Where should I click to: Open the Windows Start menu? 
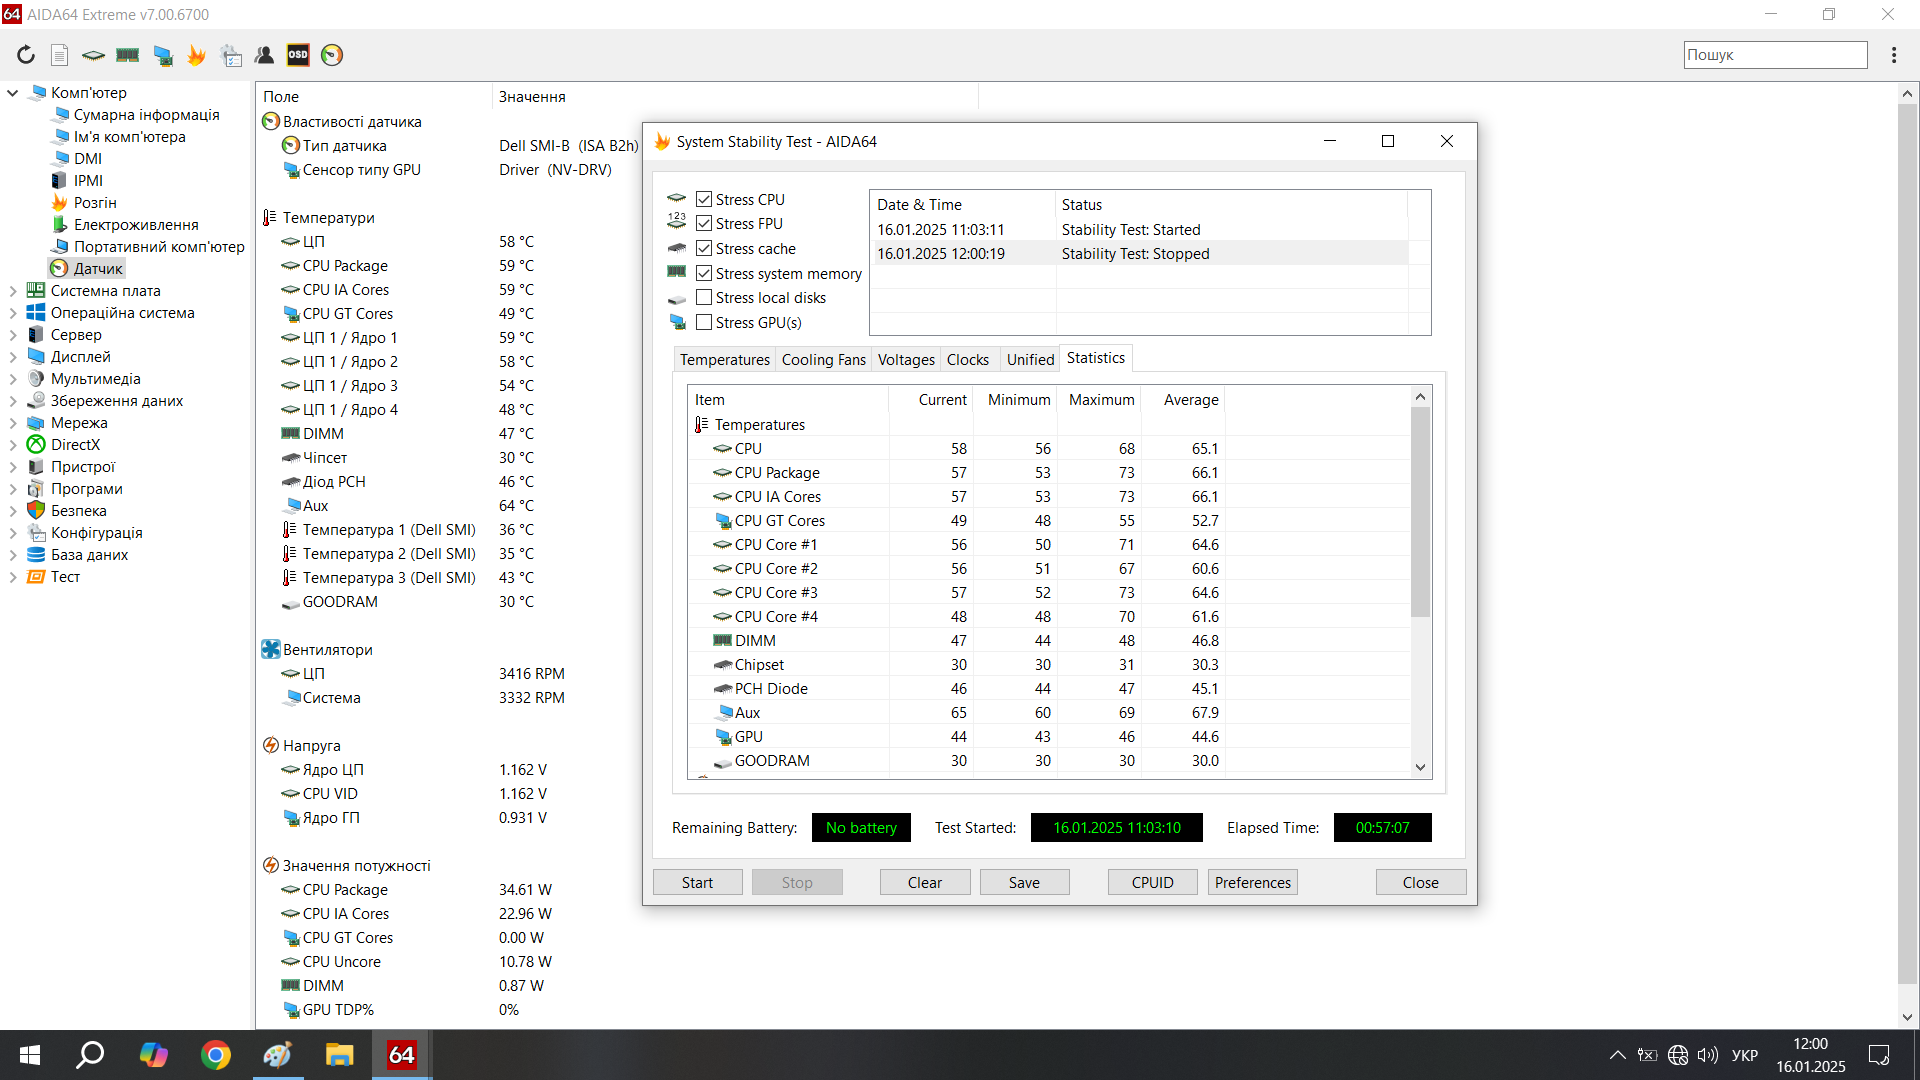click(30, 1055)
